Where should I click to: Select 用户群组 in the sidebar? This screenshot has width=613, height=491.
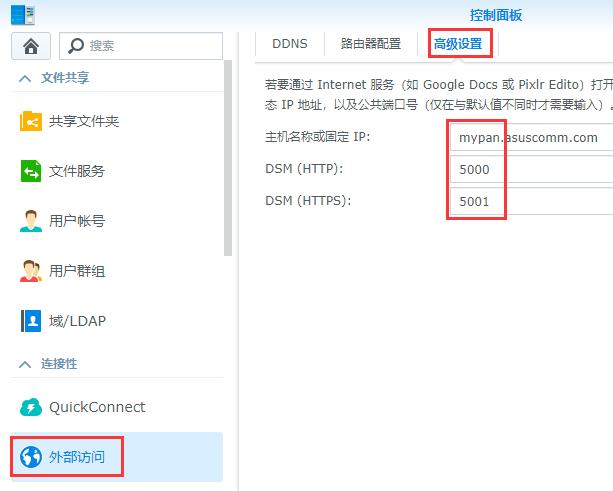click(117, 271)
